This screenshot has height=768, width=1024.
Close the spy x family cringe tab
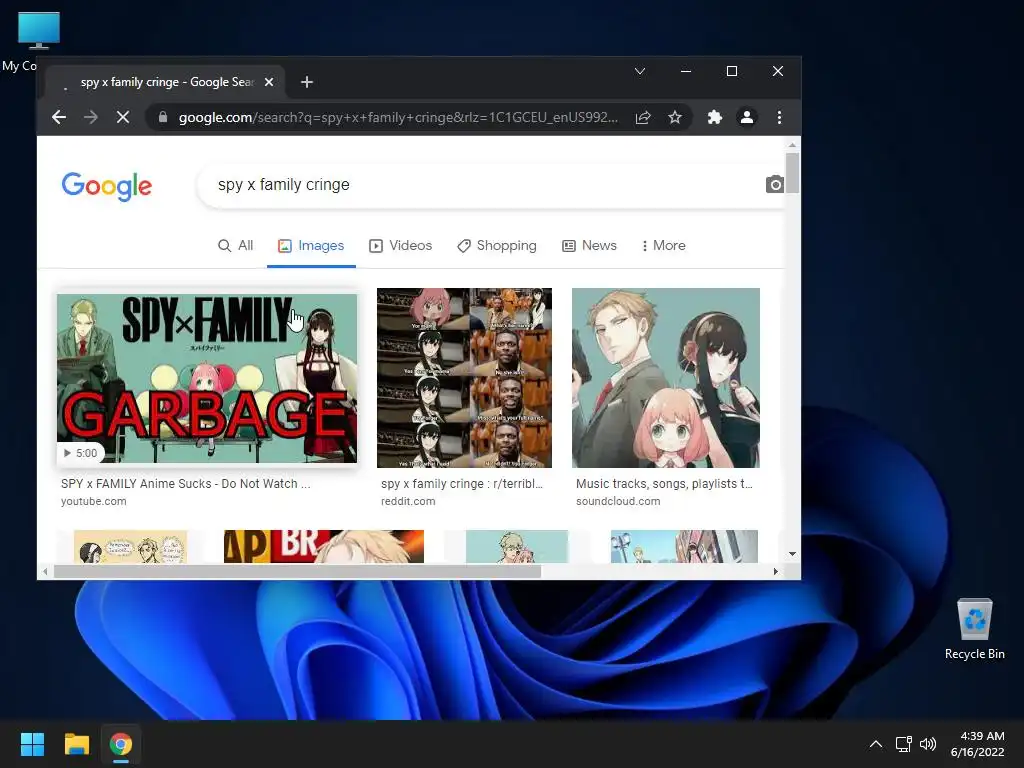coord(269,82)
